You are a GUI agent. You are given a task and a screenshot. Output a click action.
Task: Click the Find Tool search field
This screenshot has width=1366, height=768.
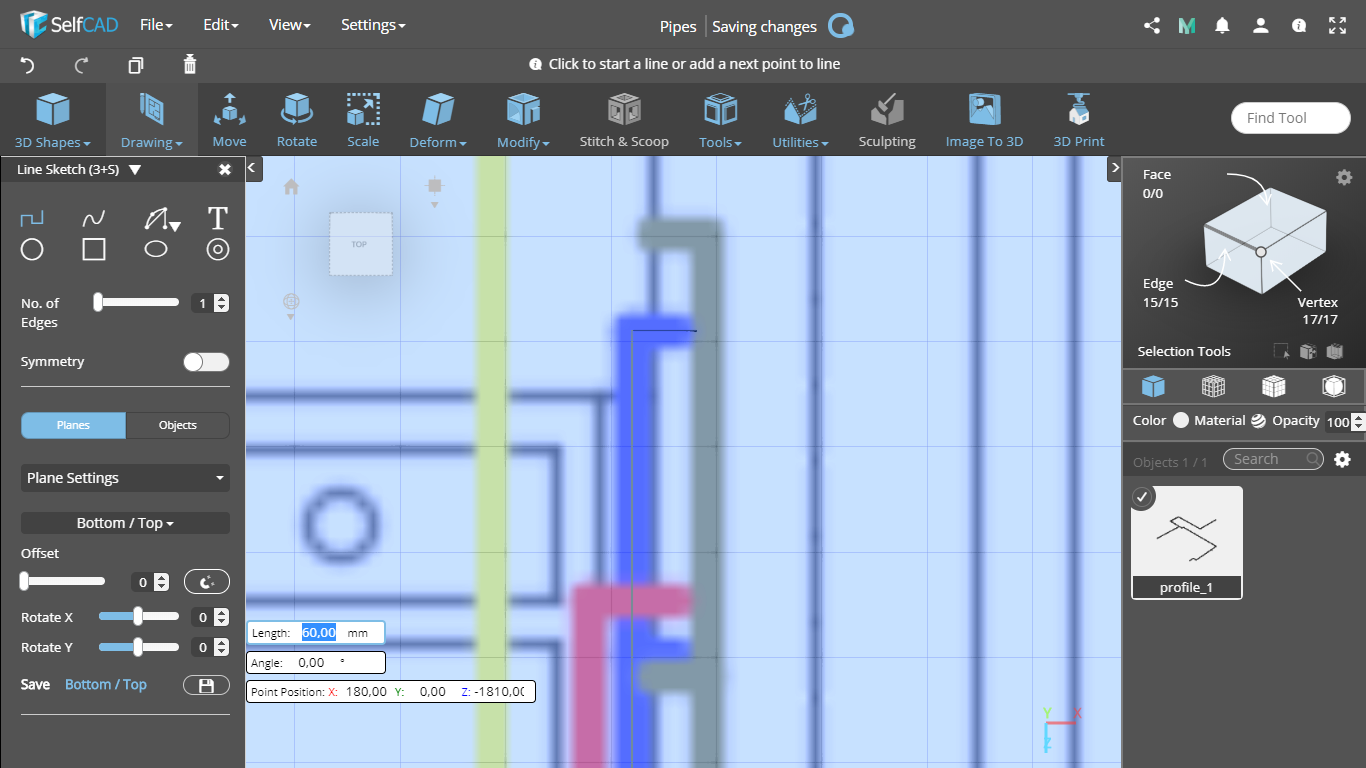(x=1291, y=118)
